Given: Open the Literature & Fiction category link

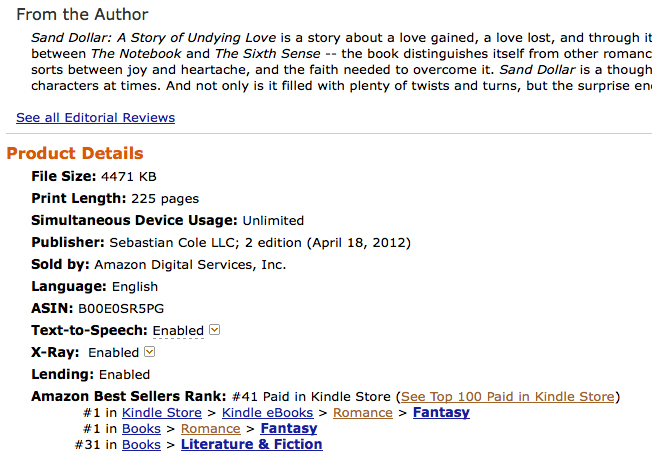Looking at the screenshot, I should pos(251,445).
